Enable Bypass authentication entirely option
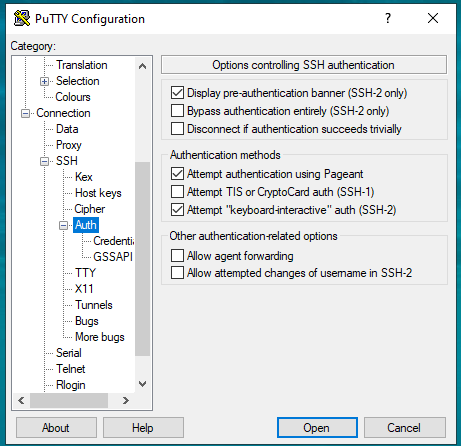Viewport: 461px width, 446px height. click(x=177, y=111)
